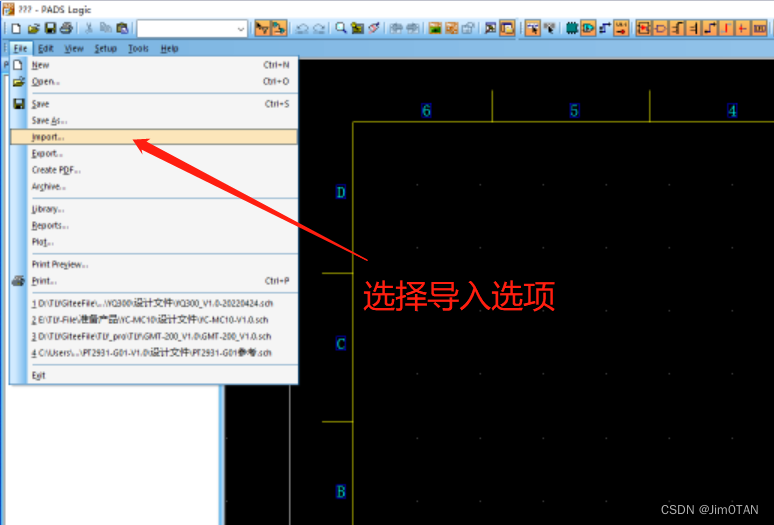
Task: Toggle the stepped net filter icon
Action: coord(677,29)
